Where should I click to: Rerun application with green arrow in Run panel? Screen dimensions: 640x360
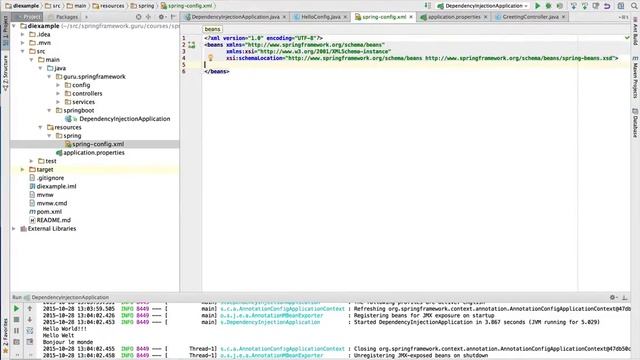16,309
